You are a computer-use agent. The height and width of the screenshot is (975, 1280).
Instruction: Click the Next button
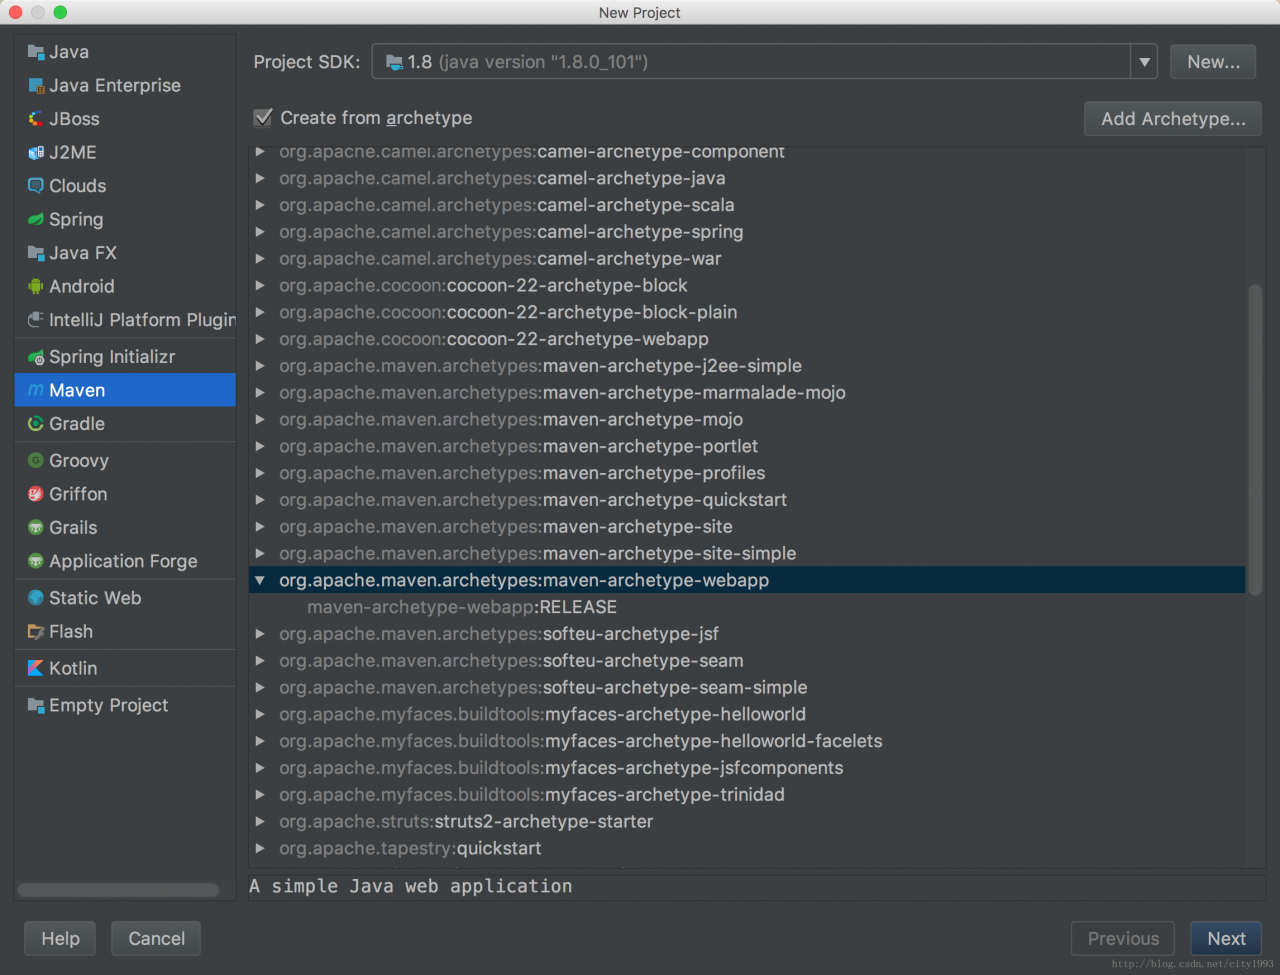1226,939
